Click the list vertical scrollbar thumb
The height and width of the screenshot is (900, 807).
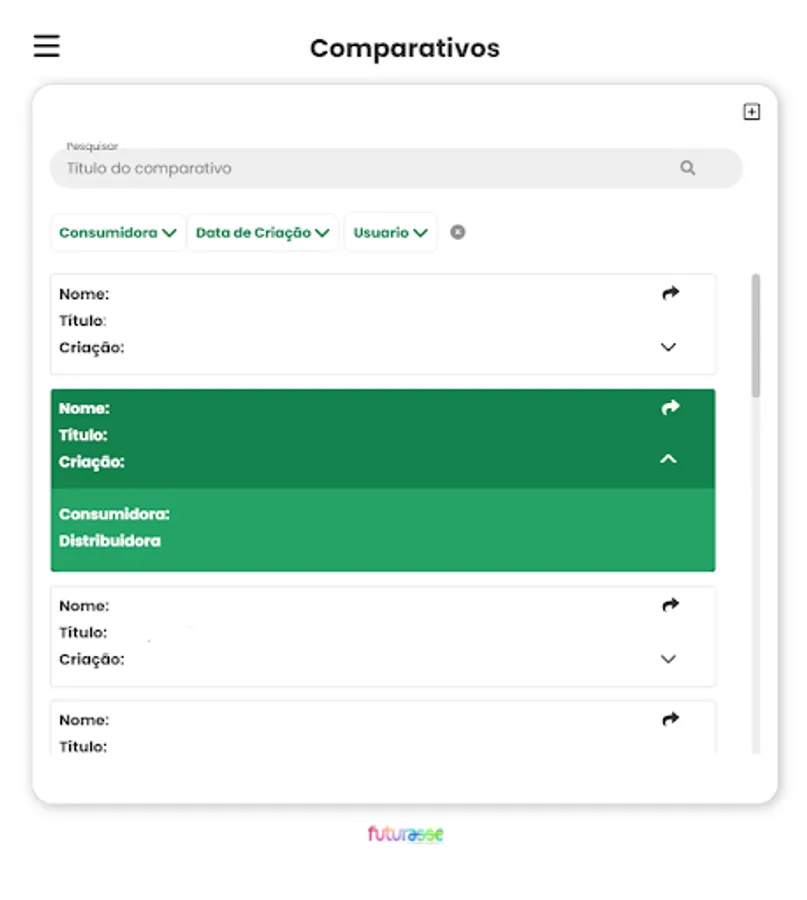pos(756,336)
